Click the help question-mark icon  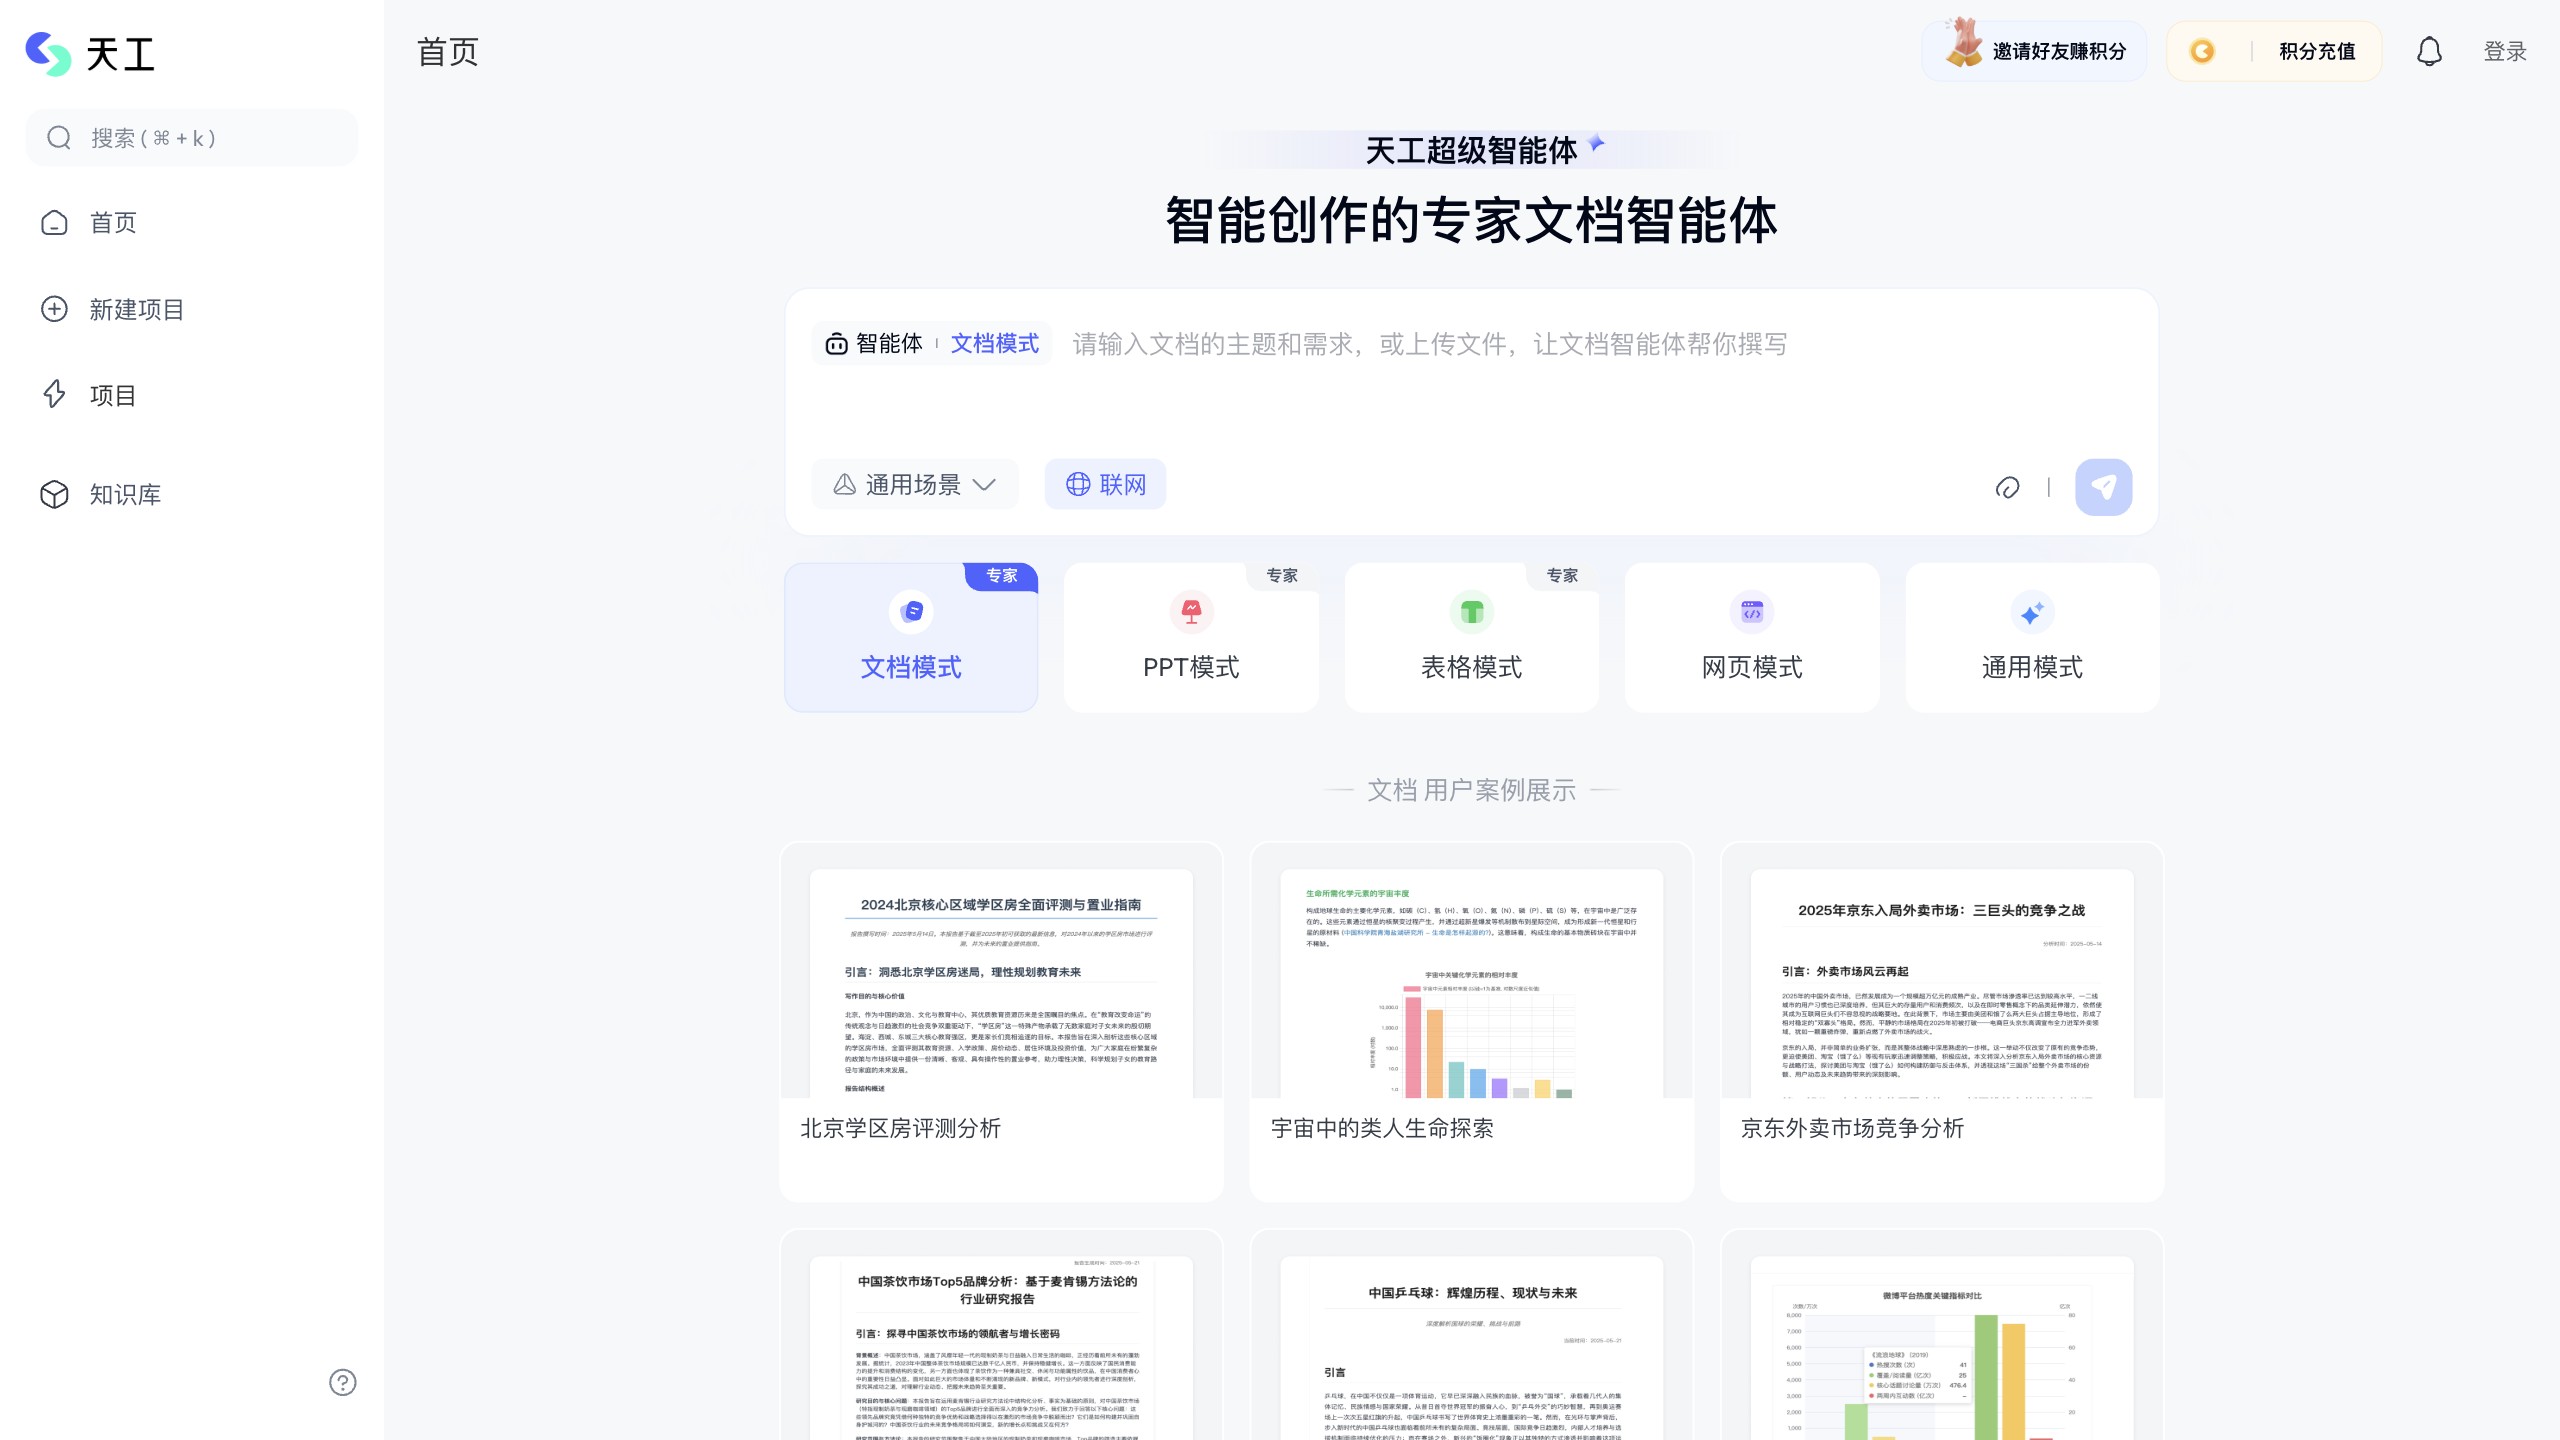click(x=342, y=1382)
